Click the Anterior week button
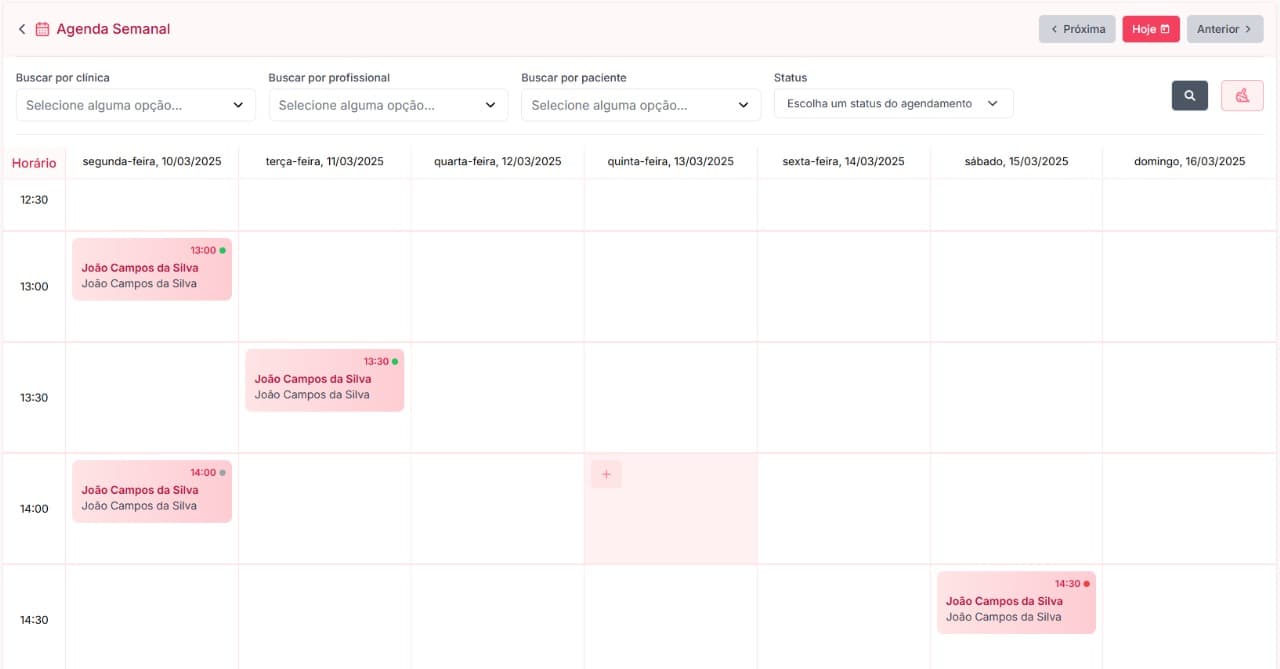 coord(1225,29)
